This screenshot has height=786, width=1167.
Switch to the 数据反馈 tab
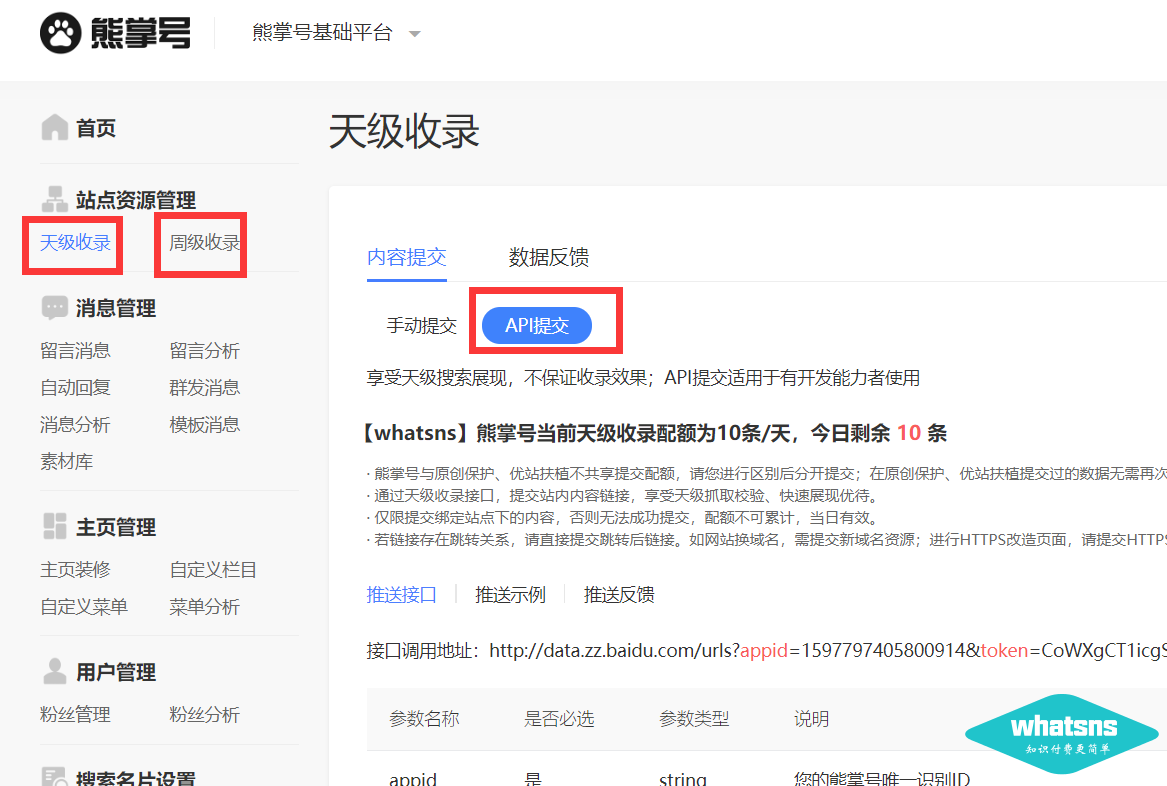click(548, 257)
